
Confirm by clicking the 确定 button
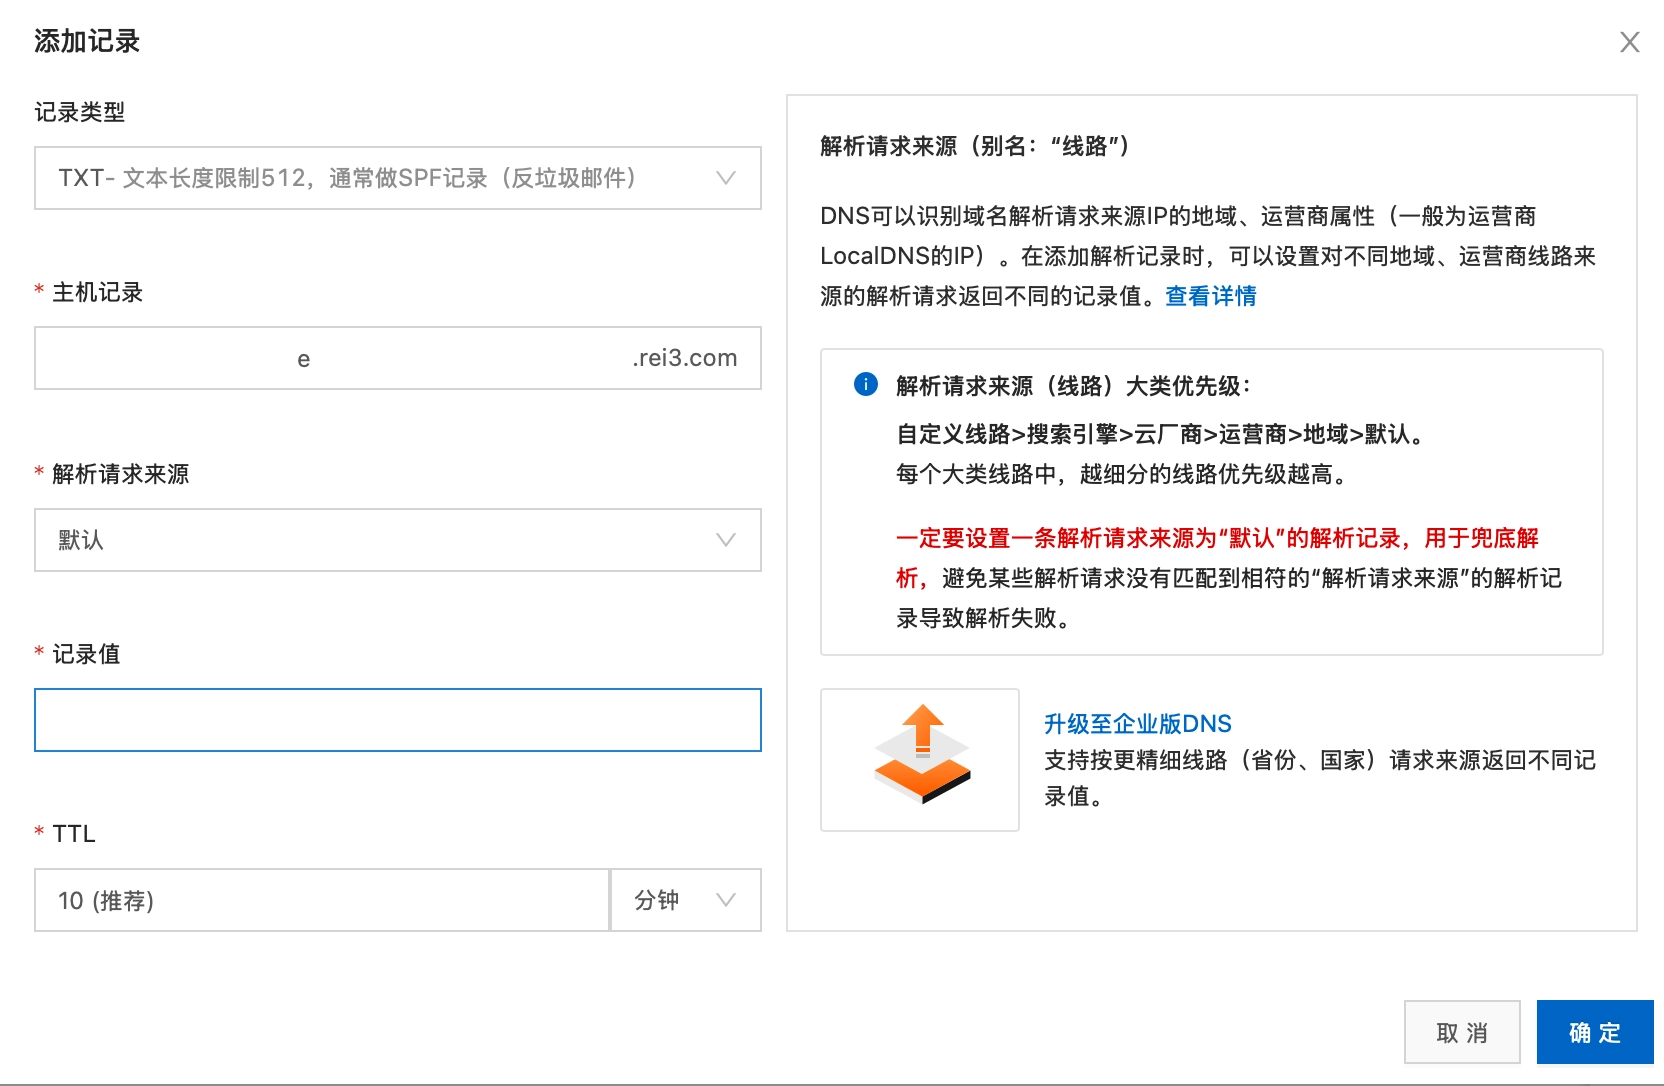1594,1032
